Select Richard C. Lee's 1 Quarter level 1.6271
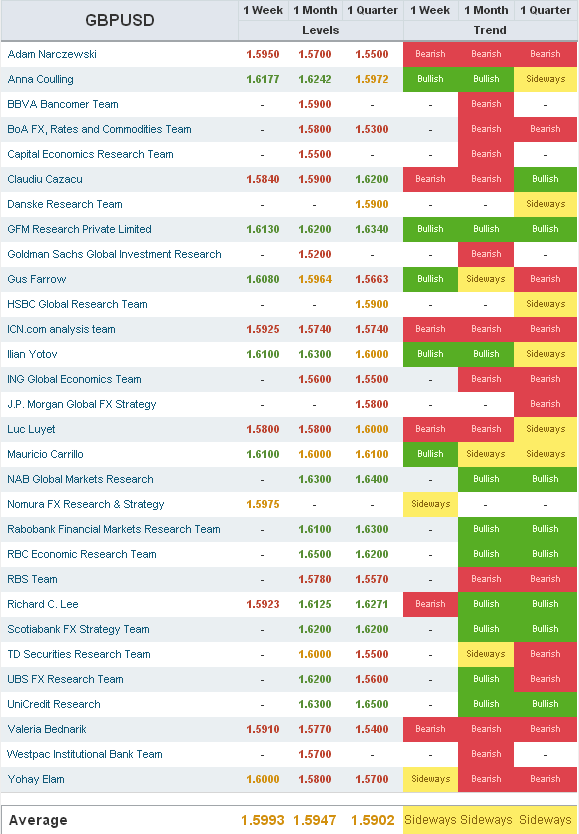The height and width of the screenshot is (834, 579). (x=372, y=604)
